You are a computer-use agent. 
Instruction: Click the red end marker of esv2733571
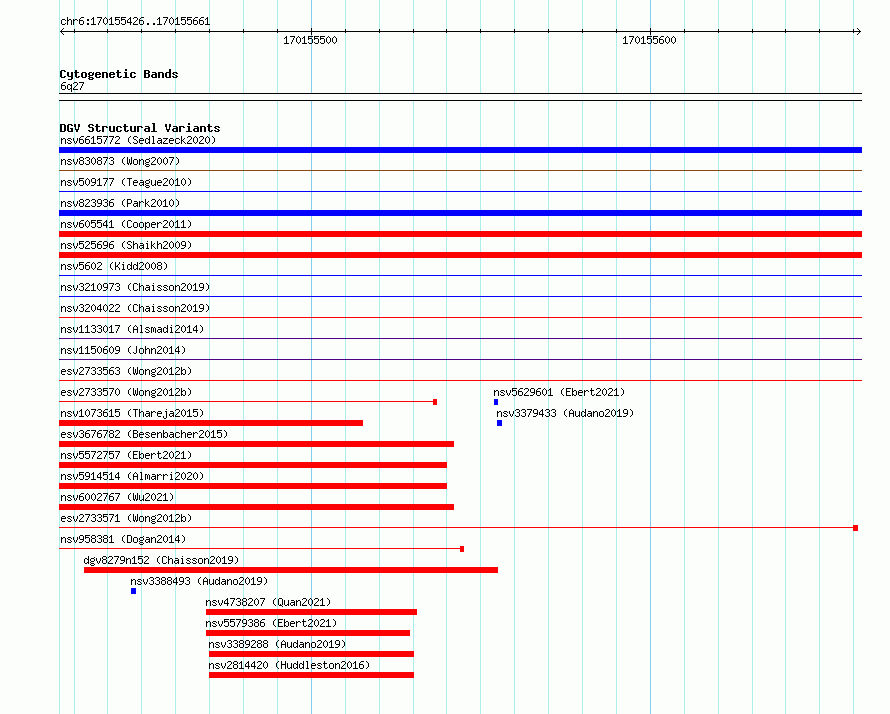click(855, 528)
